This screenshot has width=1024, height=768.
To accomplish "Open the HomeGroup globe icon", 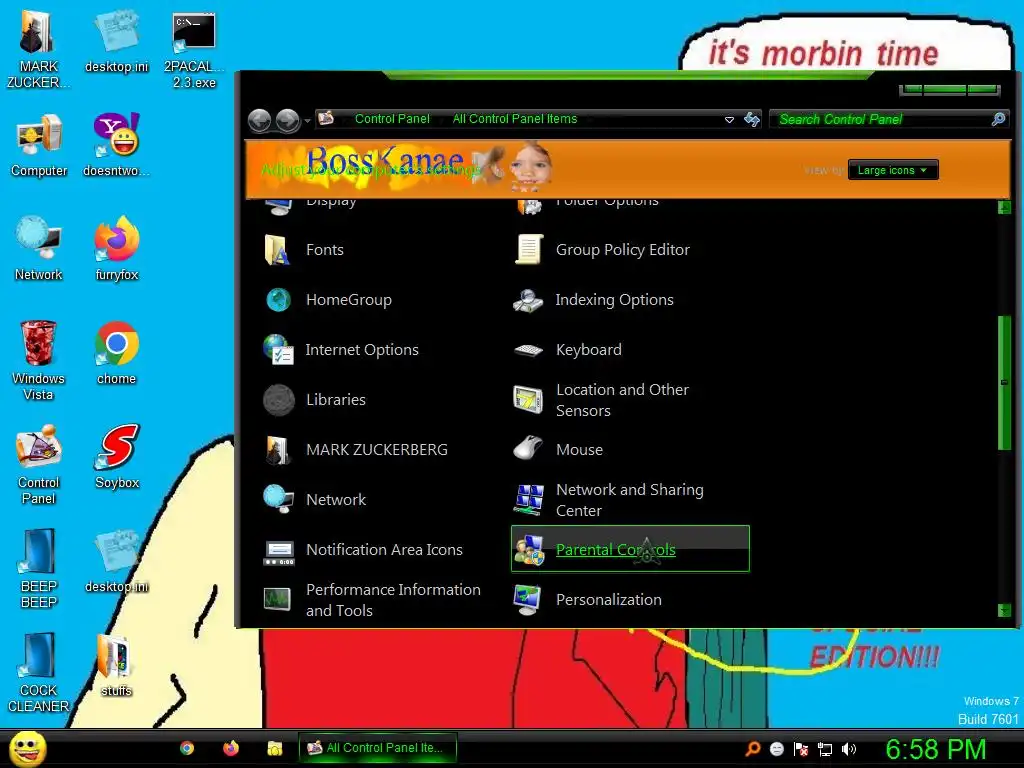I will point(278,300).
